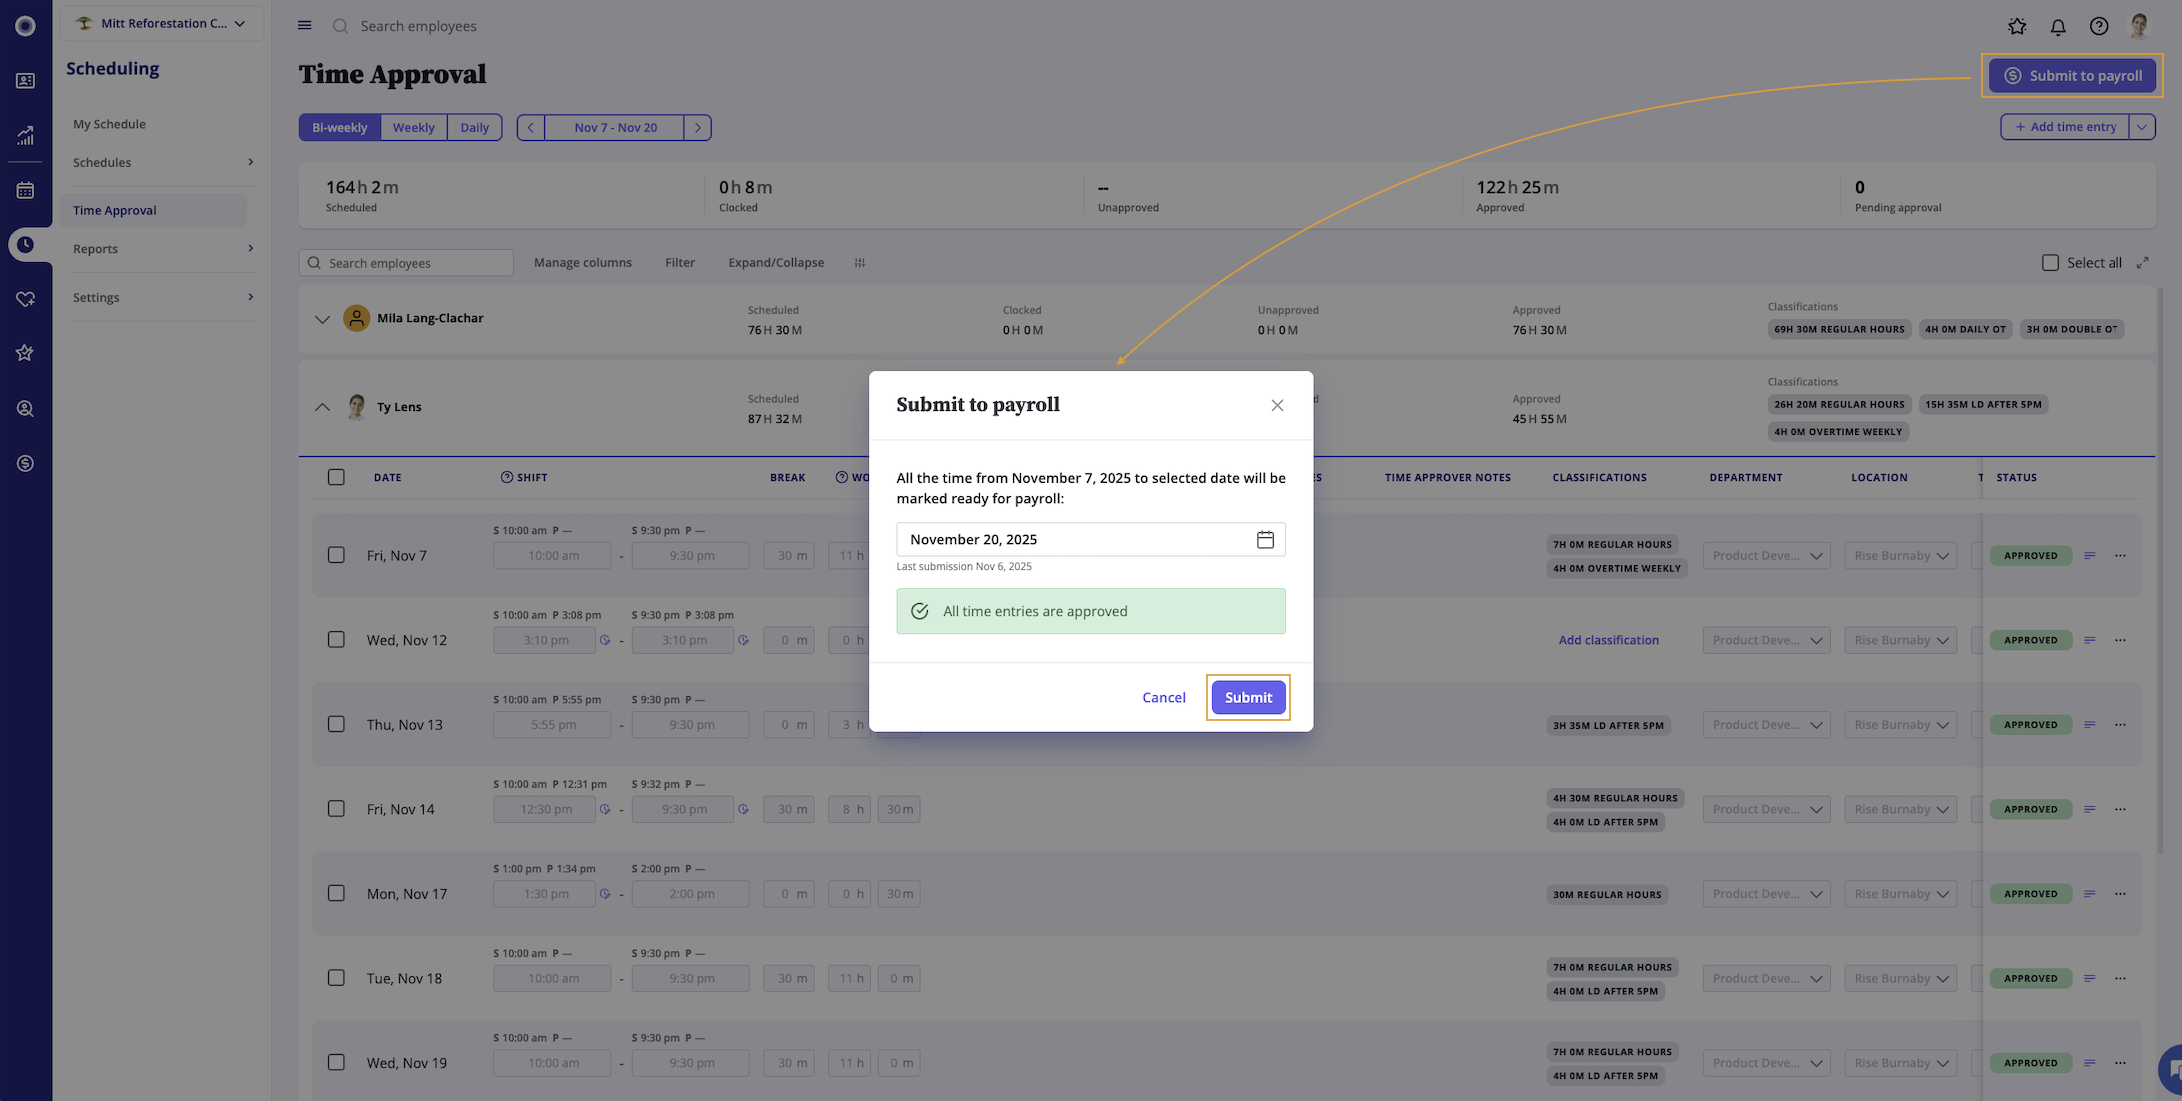
Task: Toggle the hamburger menu icon
Action: coord(305,26)
